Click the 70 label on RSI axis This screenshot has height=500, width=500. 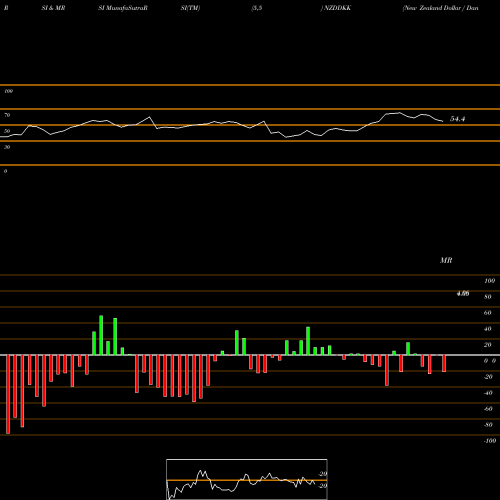pos(7,115)
